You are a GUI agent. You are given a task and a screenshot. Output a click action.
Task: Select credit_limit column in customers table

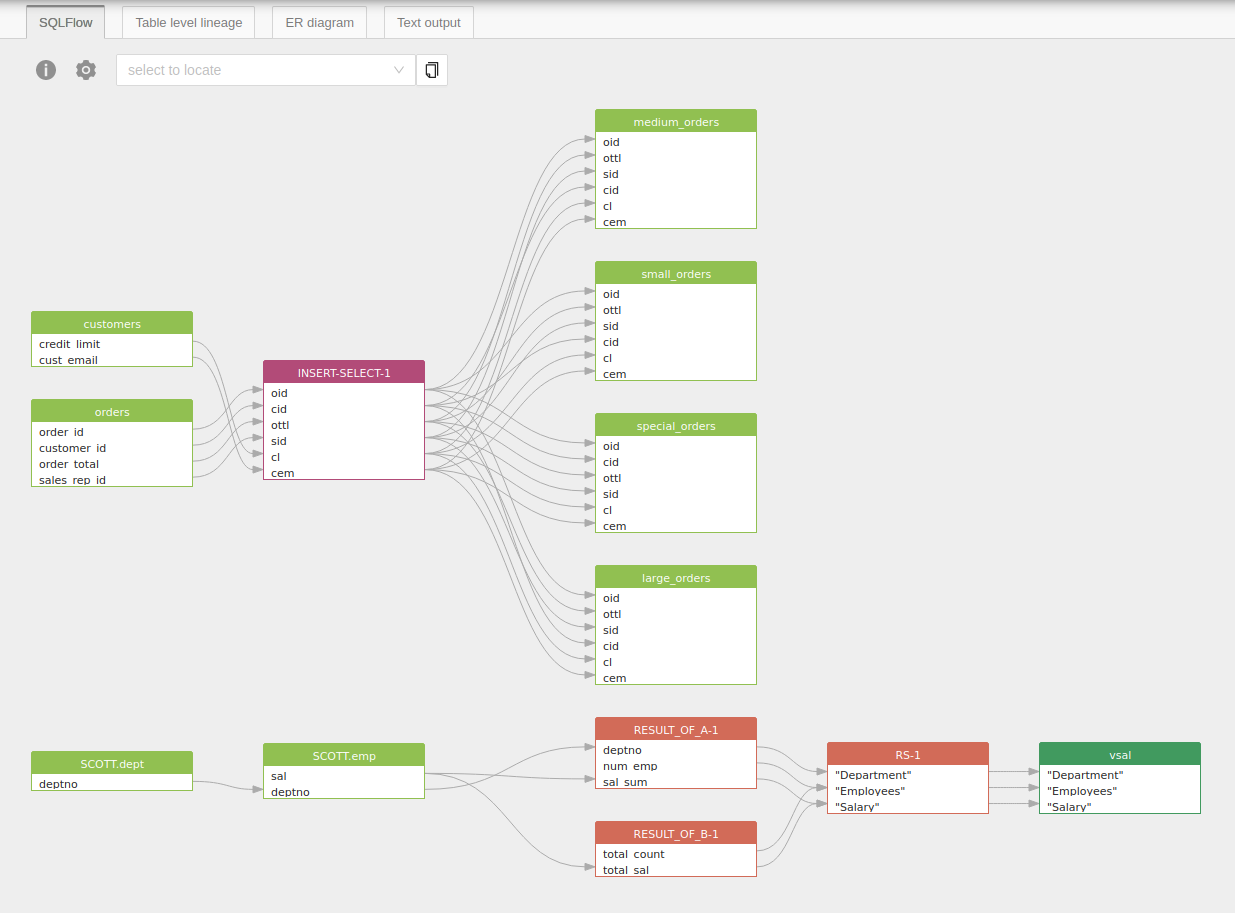click(70, 344)
